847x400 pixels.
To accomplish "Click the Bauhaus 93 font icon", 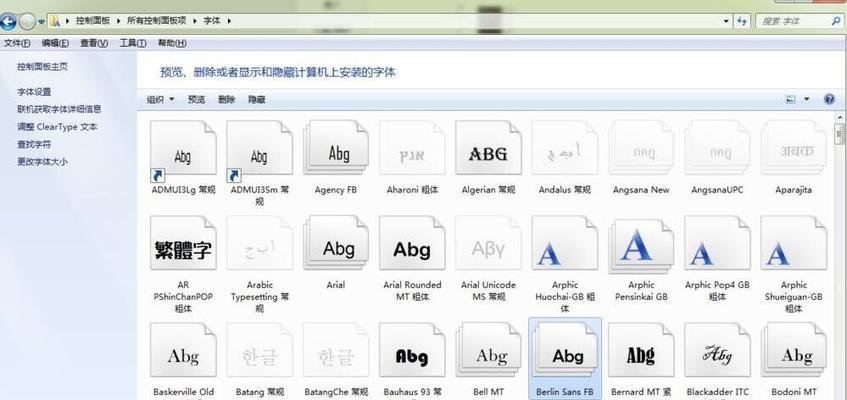I will click(x=411, y=355).
